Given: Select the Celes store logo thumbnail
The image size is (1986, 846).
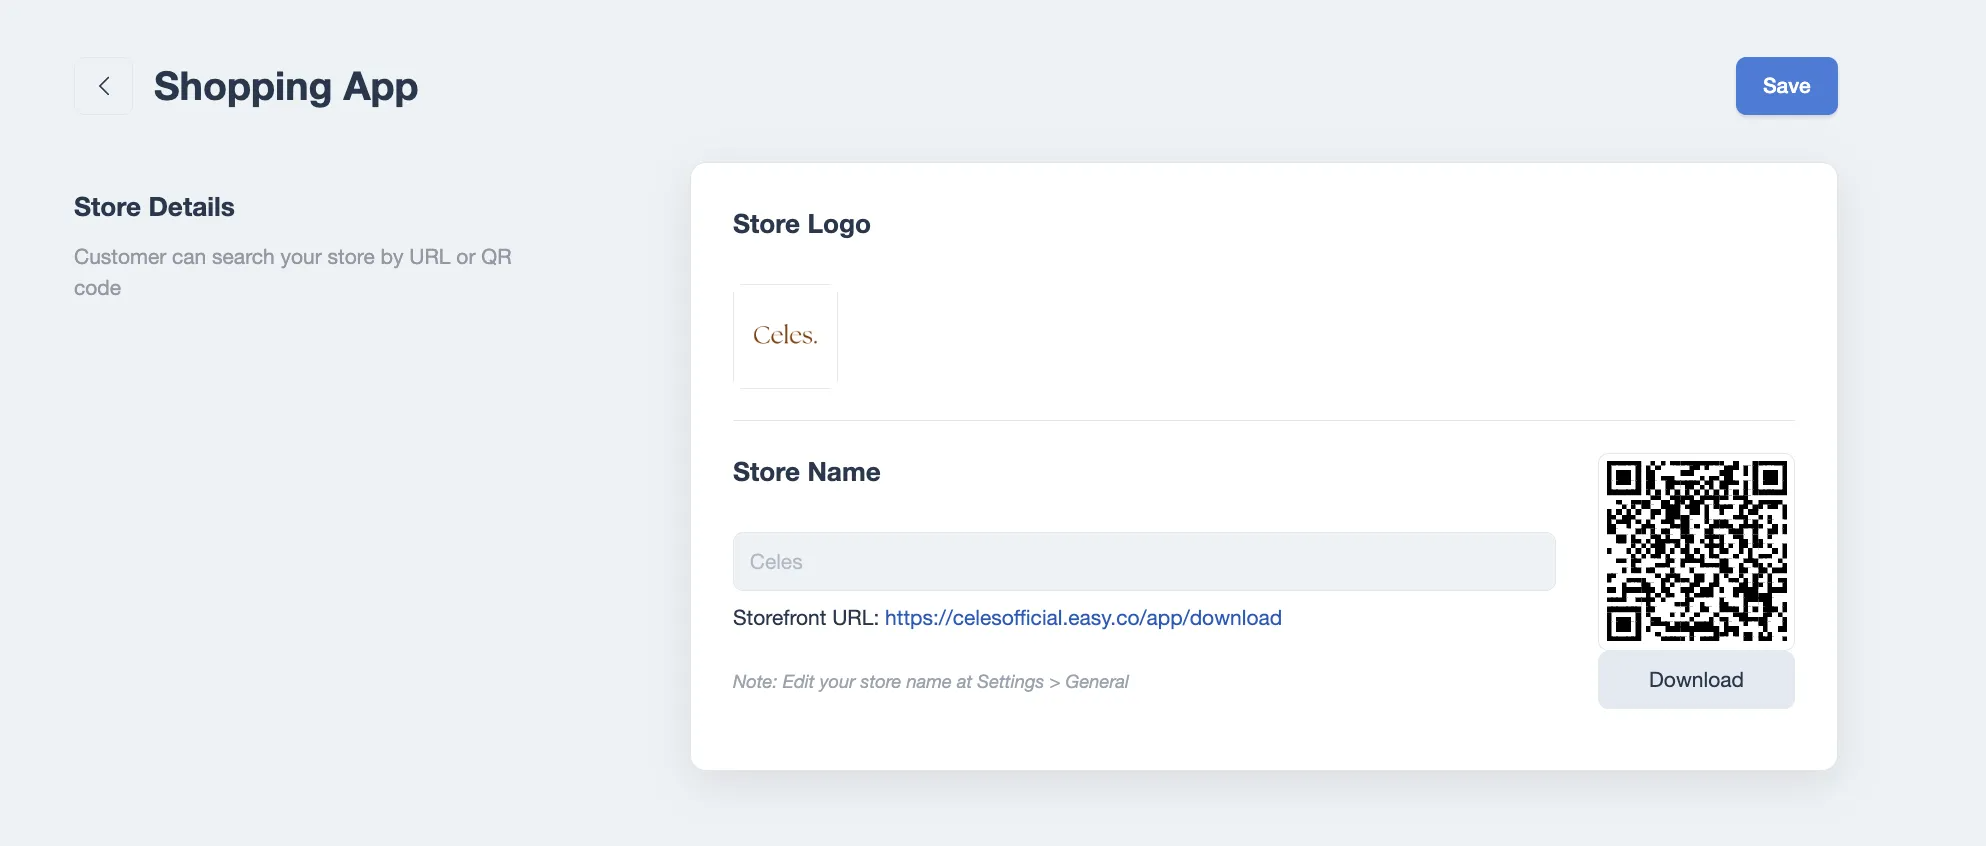Looking at the screenshot, I should pos(785,336).
